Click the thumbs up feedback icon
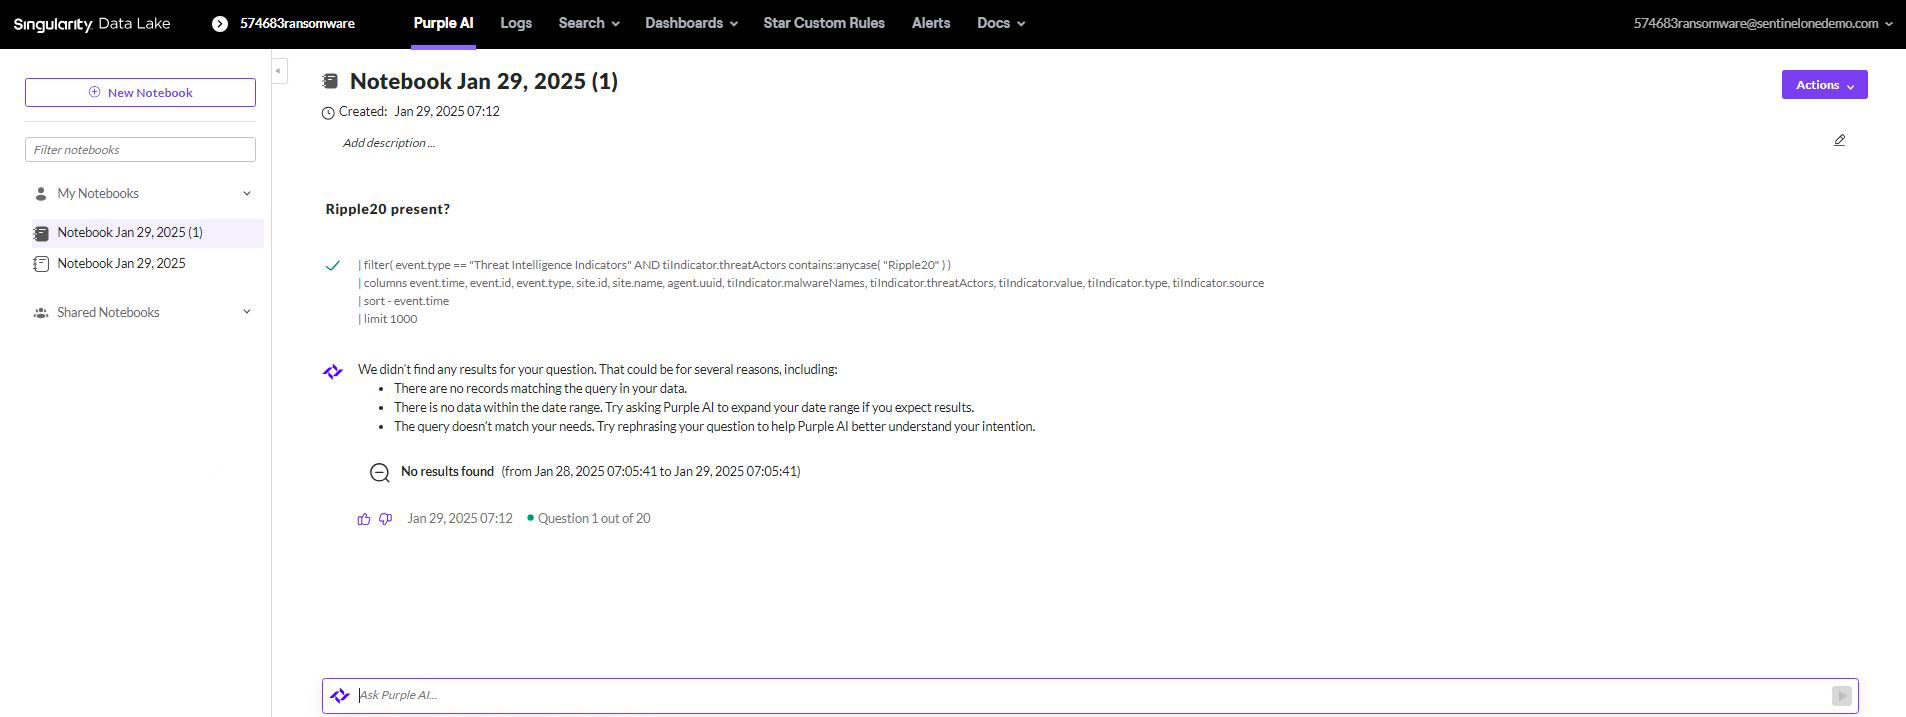1906x717 pixels. coord(364,519)
